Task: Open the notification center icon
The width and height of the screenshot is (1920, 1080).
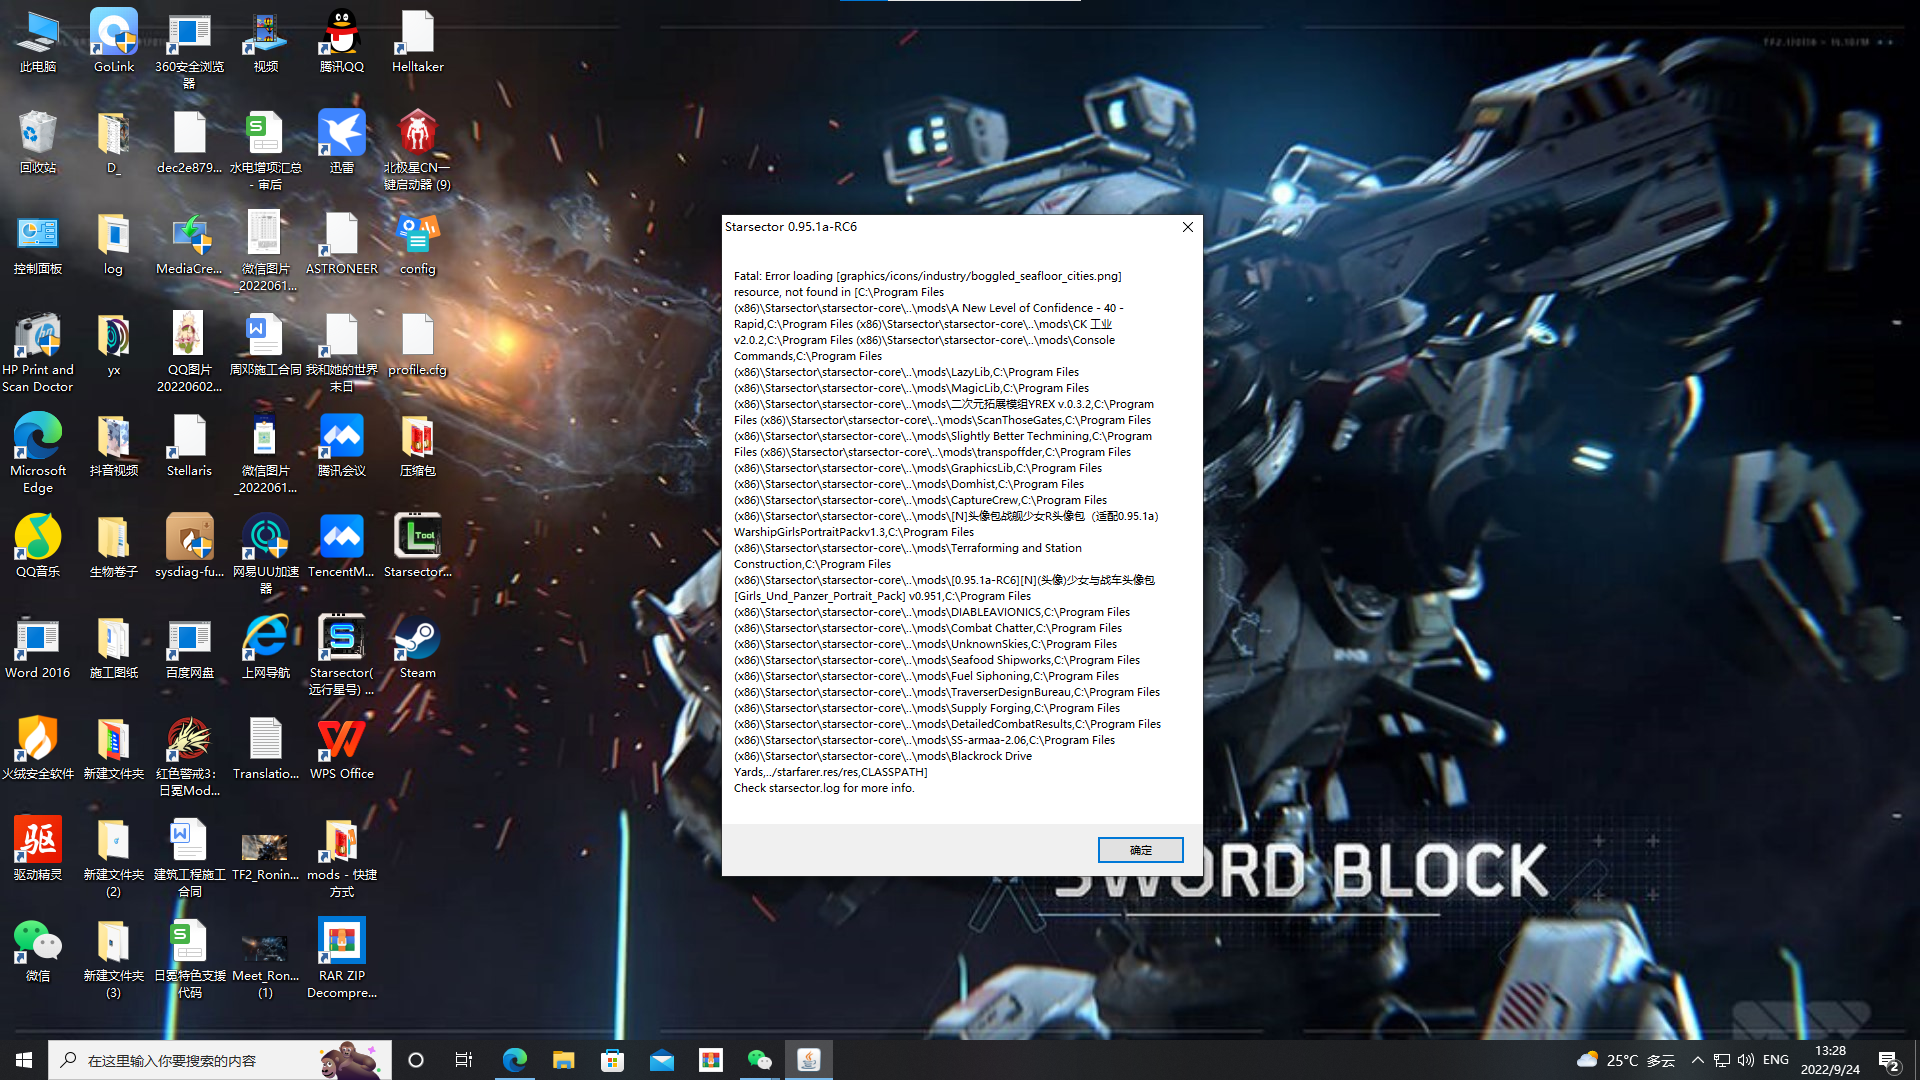Action: click(1888, 1060)
